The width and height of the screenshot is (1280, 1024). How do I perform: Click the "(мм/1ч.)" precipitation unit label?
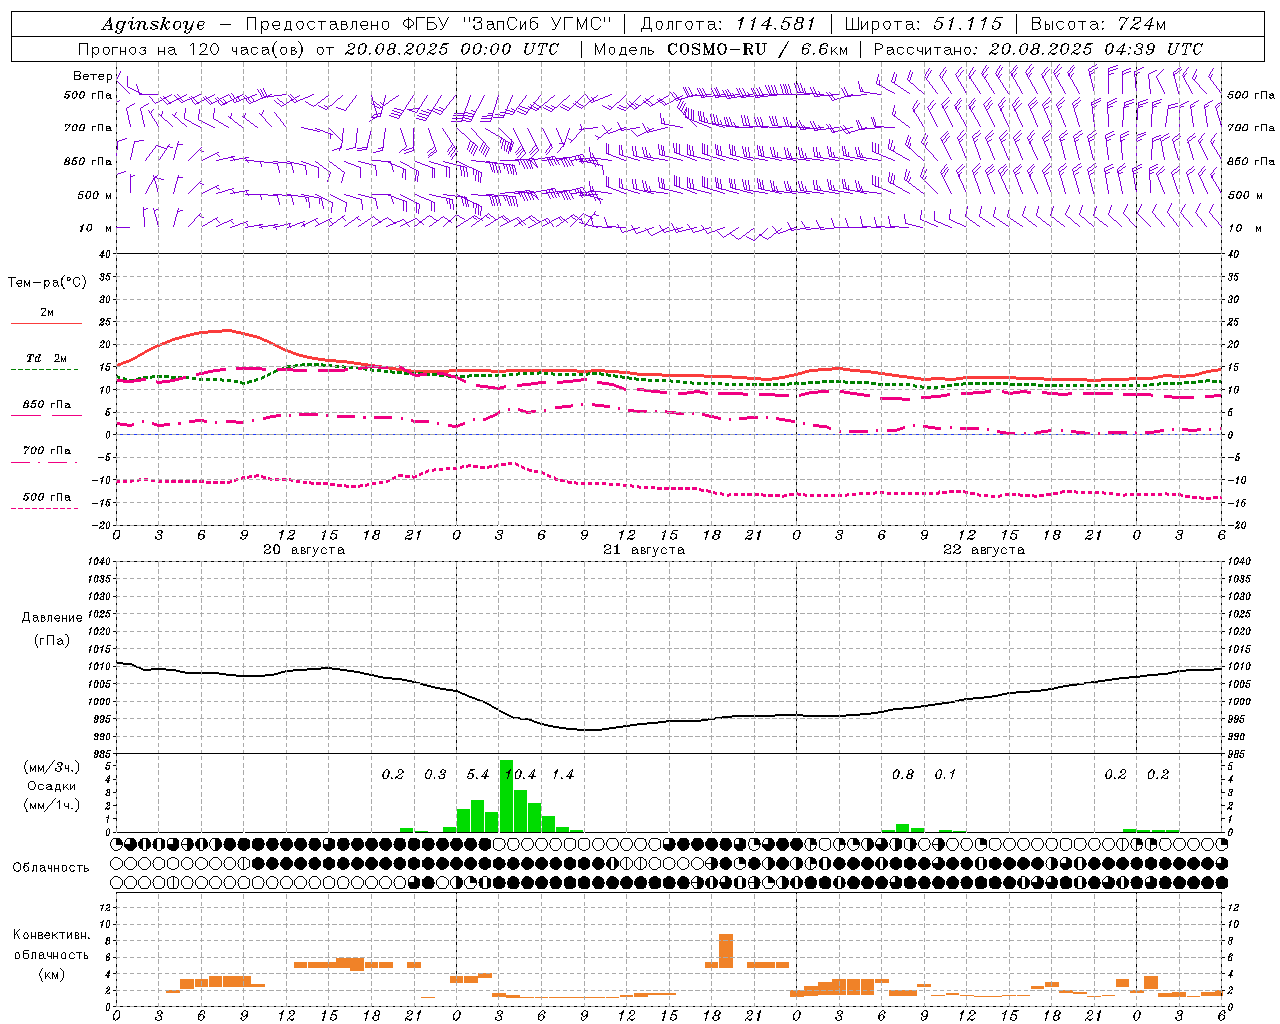click(x=52, y=805)
